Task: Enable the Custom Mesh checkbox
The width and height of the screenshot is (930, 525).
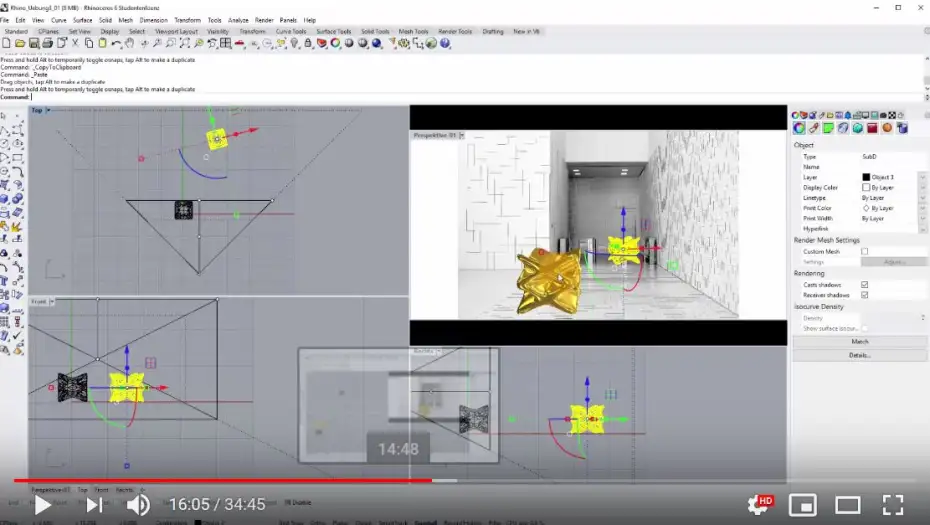Action: (x=865, y=252)
